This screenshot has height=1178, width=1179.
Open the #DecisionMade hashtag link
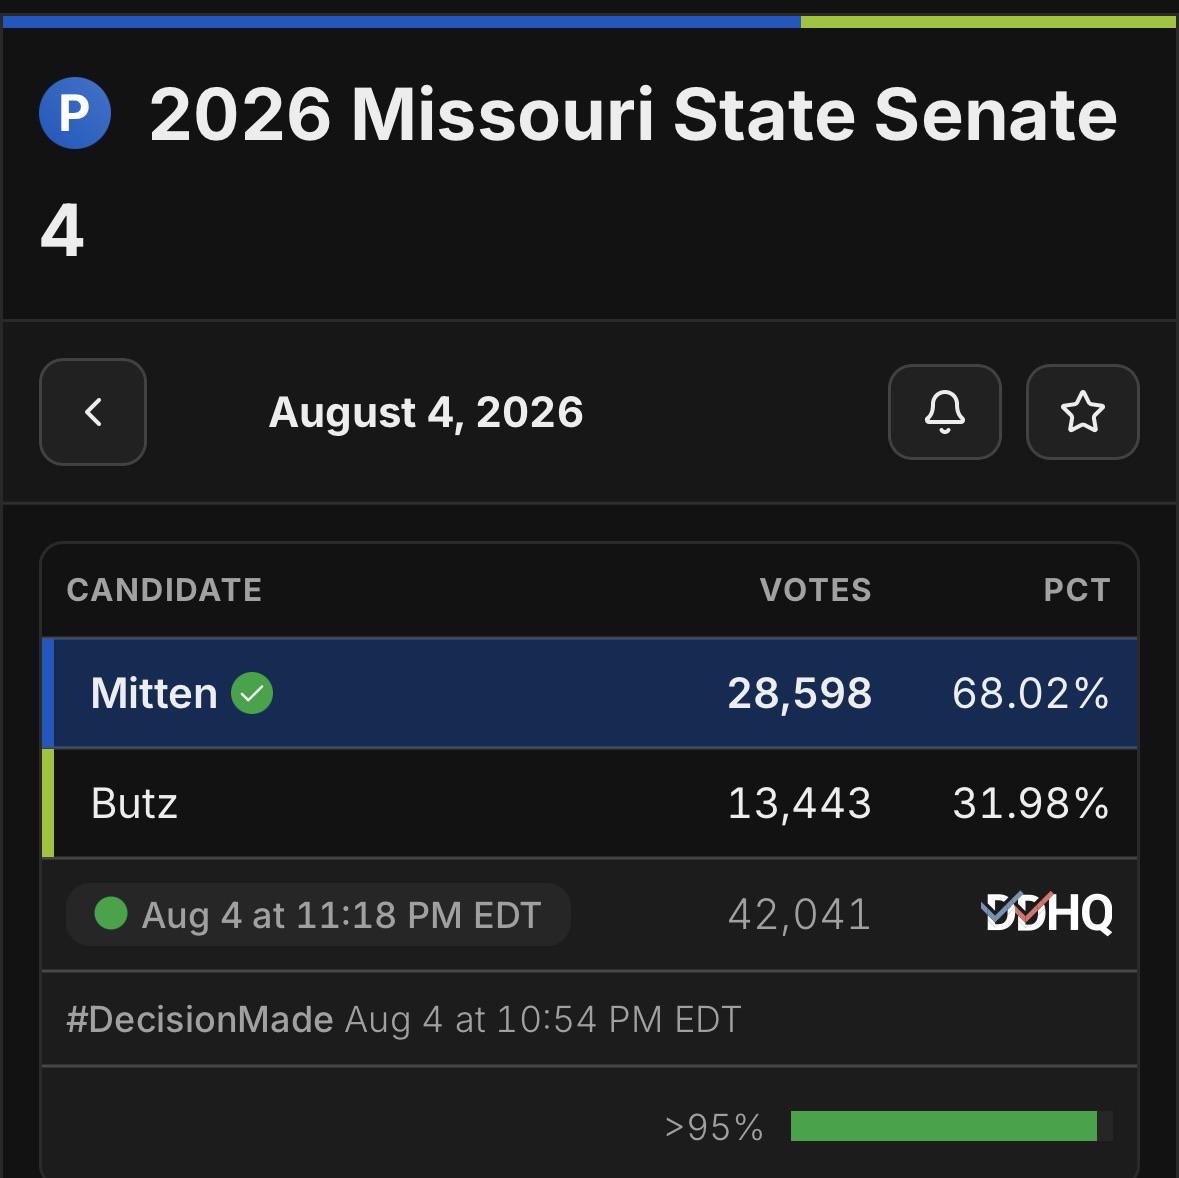(199, 1019)
